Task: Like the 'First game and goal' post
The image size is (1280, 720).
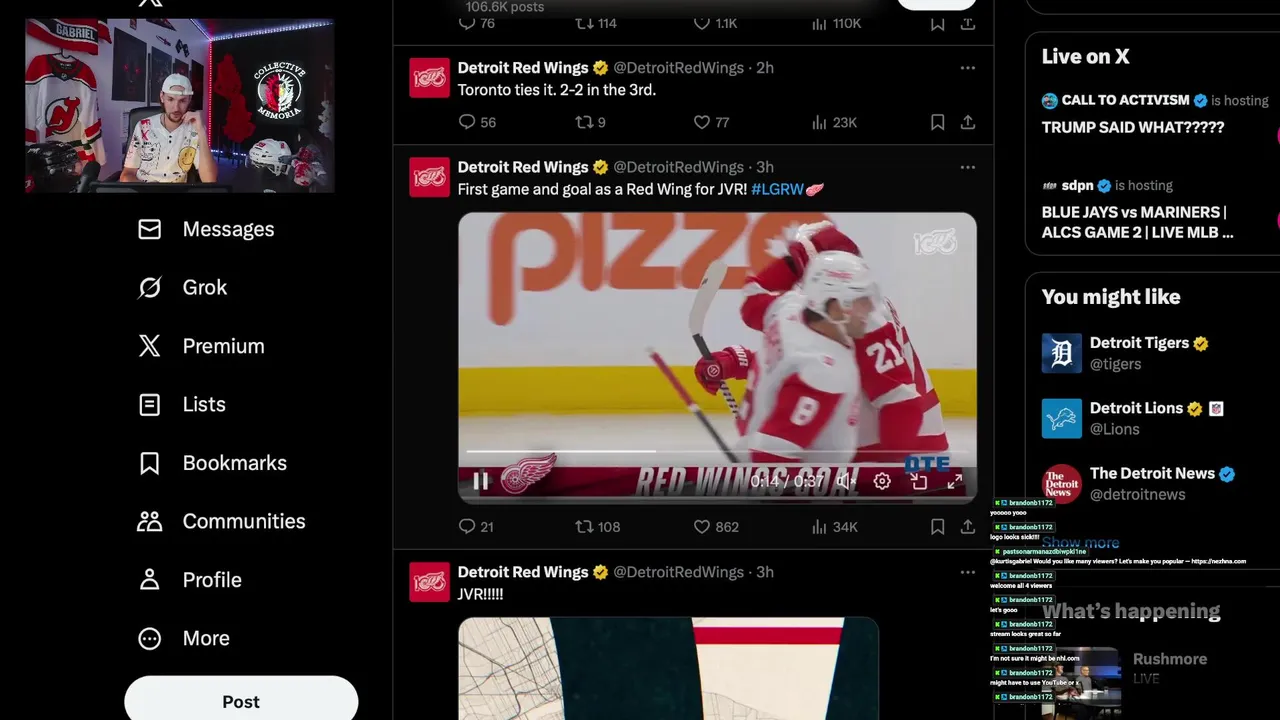Action: coord(716,526)
